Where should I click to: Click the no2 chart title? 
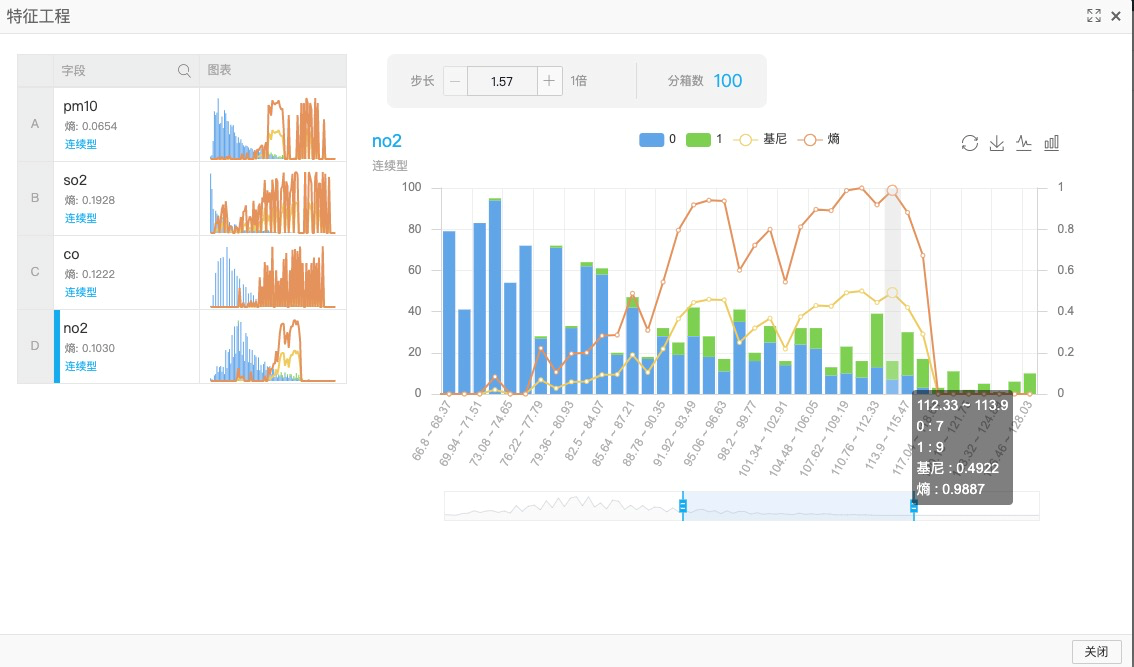[387, 141]
